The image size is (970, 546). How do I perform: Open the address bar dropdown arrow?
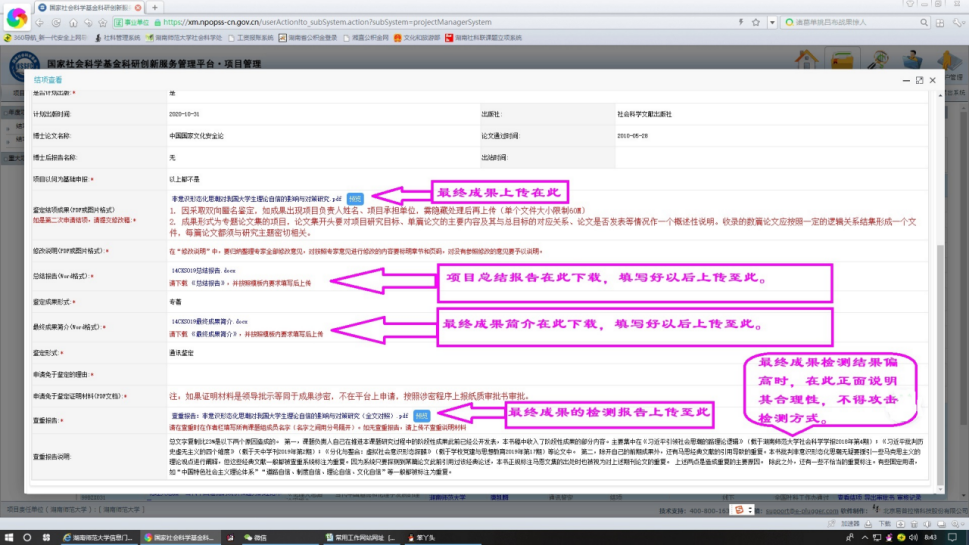(772, 22)
